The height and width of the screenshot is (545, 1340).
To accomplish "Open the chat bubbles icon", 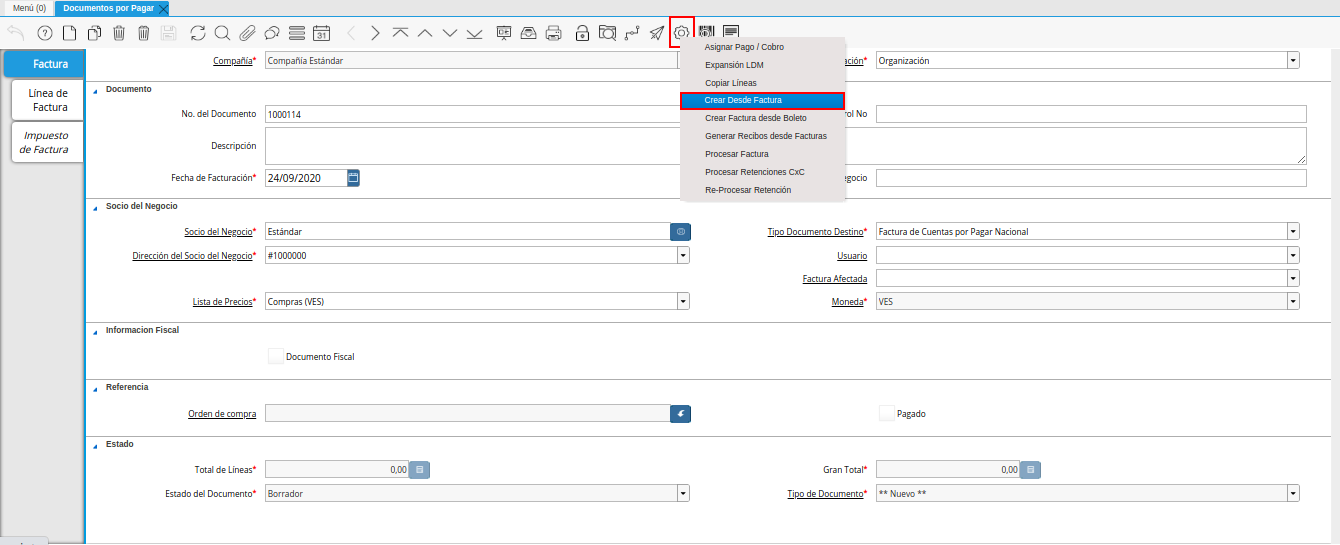I will (x=272, y=33).
